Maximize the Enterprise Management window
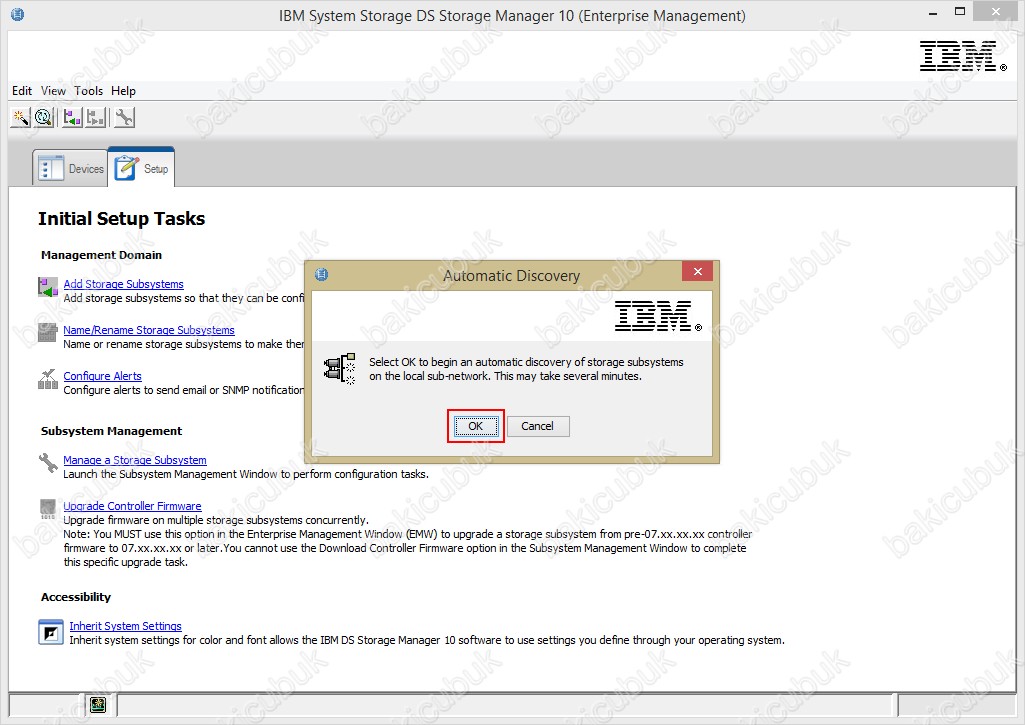This screenshot has height=725, width=1025. tap(960, 12)
